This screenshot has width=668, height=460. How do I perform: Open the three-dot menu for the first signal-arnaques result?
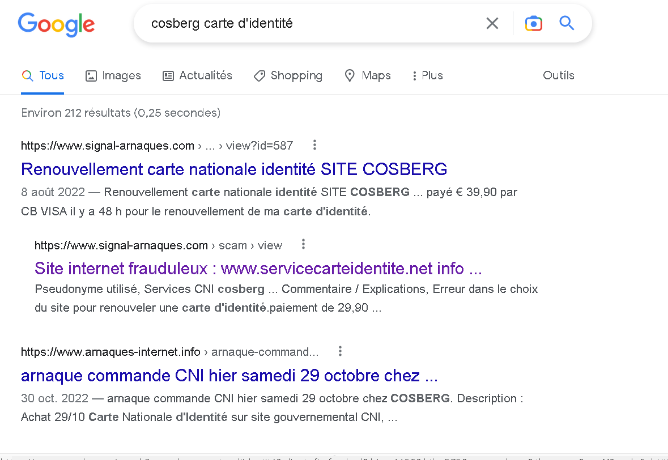coord(314,145)
